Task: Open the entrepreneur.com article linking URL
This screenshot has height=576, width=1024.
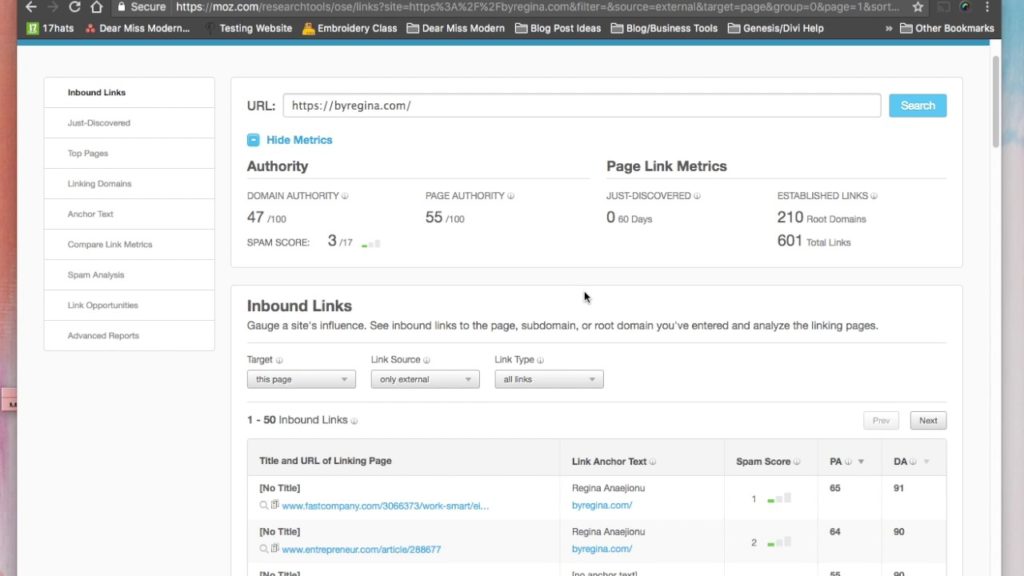Action: [361, 550]
